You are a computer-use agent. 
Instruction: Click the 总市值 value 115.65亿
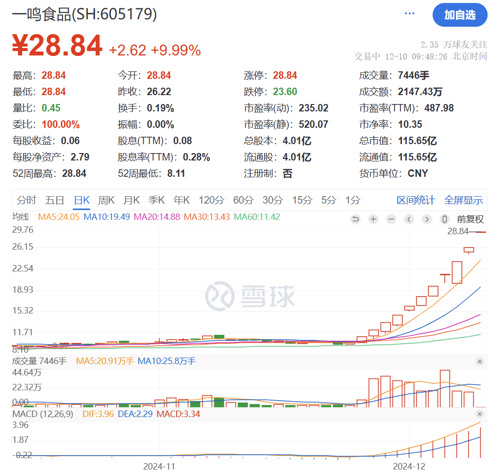pyautogui.click(x=417, y=141)
